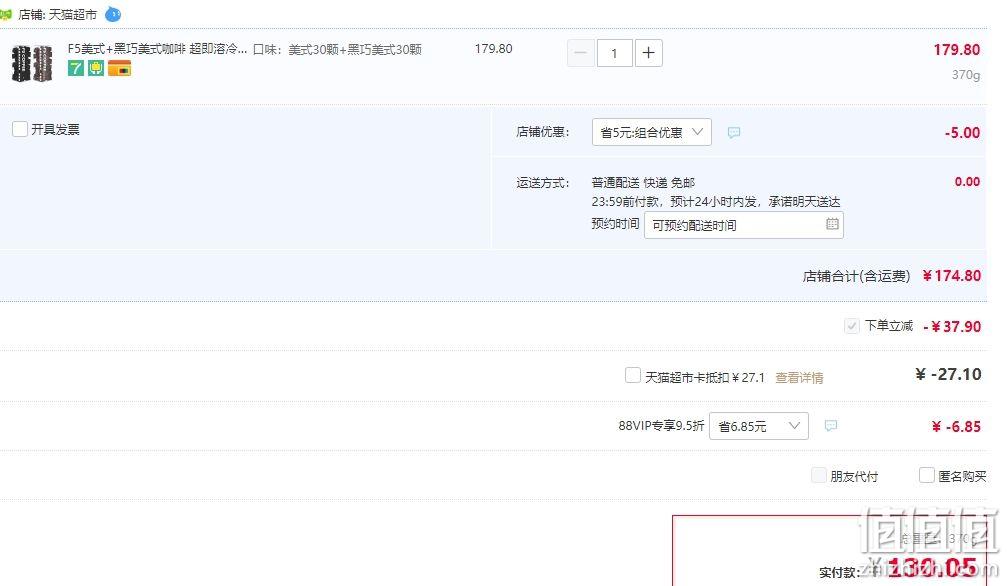Viewport: 1008px width, 586px height.
Task: Click the orange card payment badge icon
Action: point(120,68)
